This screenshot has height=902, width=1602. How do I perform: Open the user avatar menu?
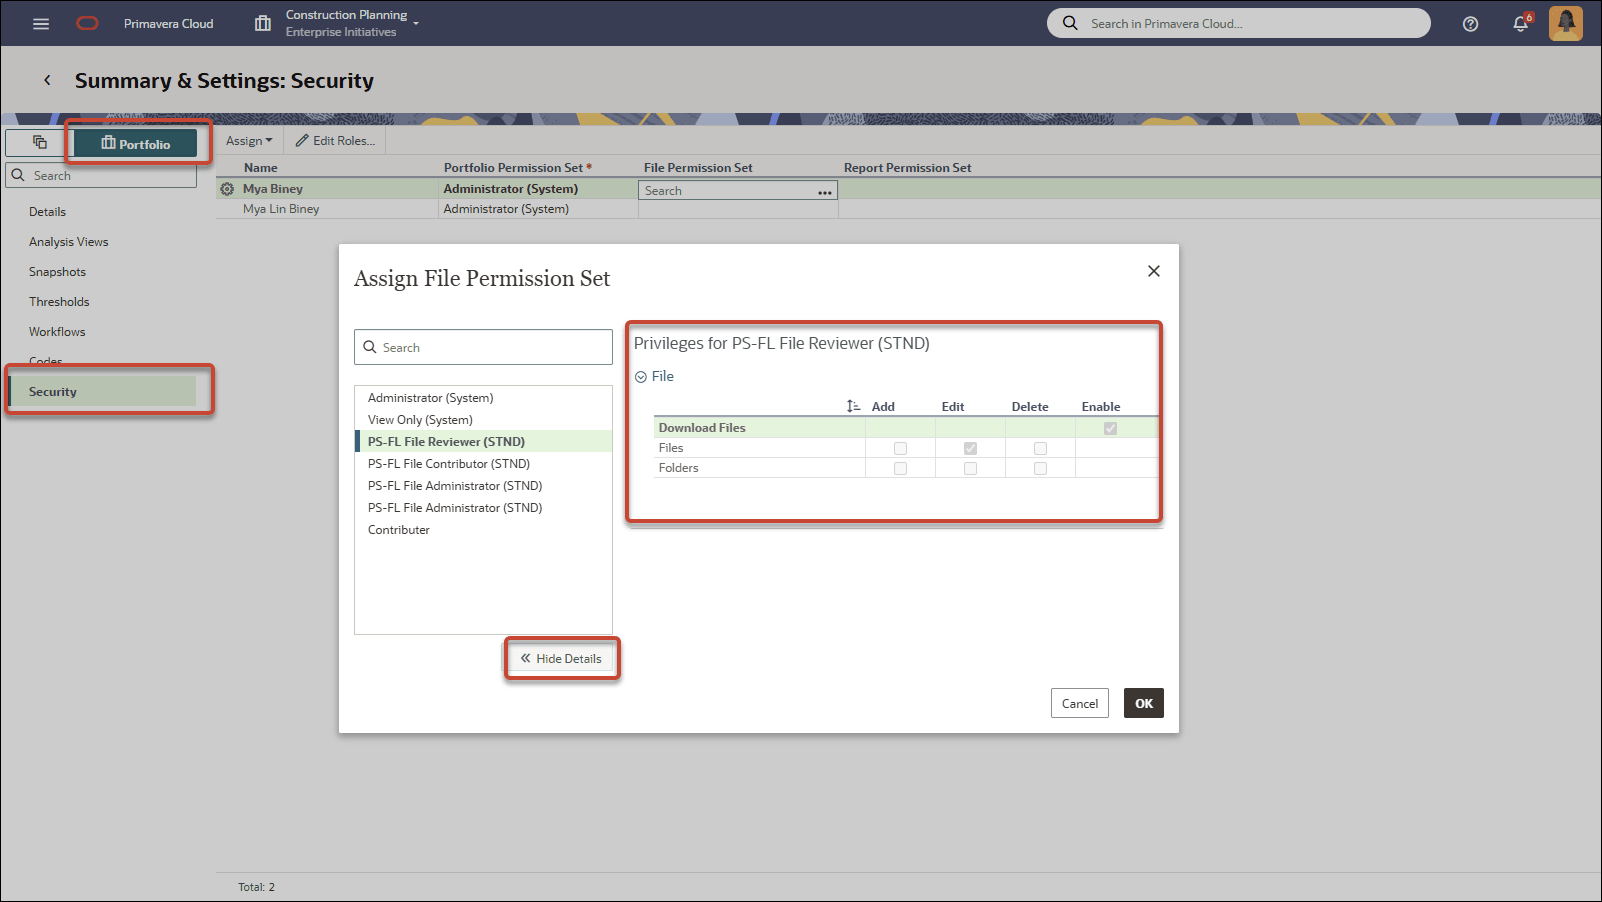(1566, 23)
